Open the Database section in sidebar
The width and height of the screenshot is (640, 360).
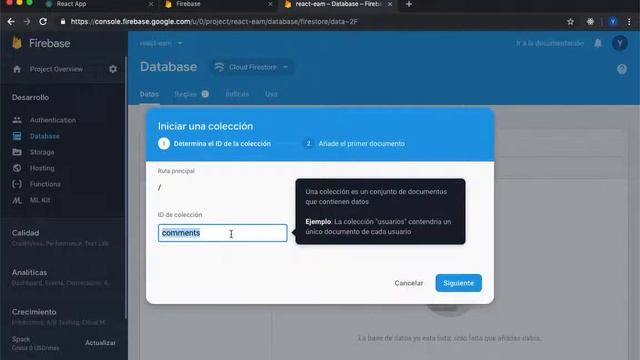tap(36, 136)
